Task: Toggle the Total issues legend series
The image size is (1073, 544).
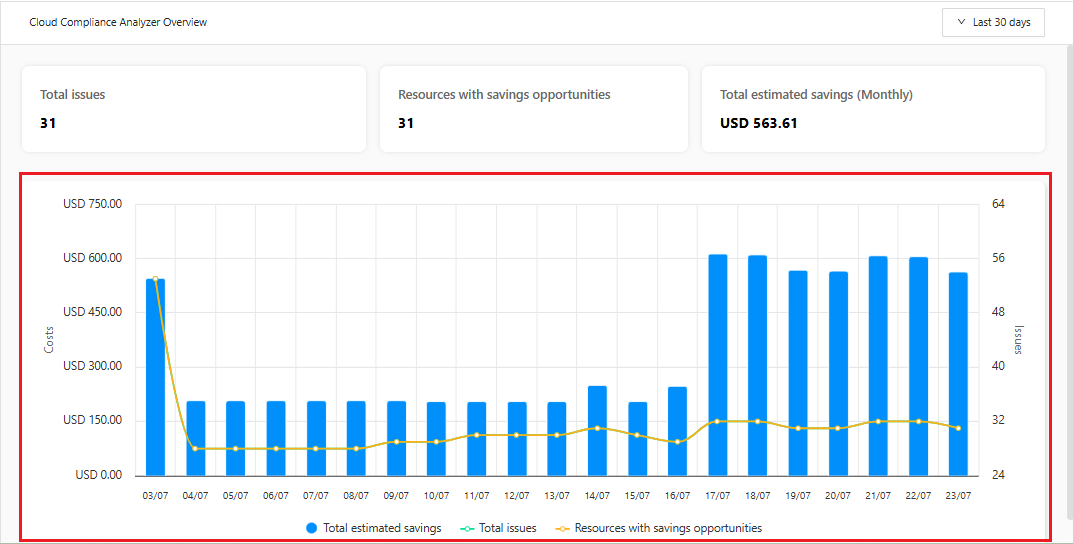Action: click(500, 528)
